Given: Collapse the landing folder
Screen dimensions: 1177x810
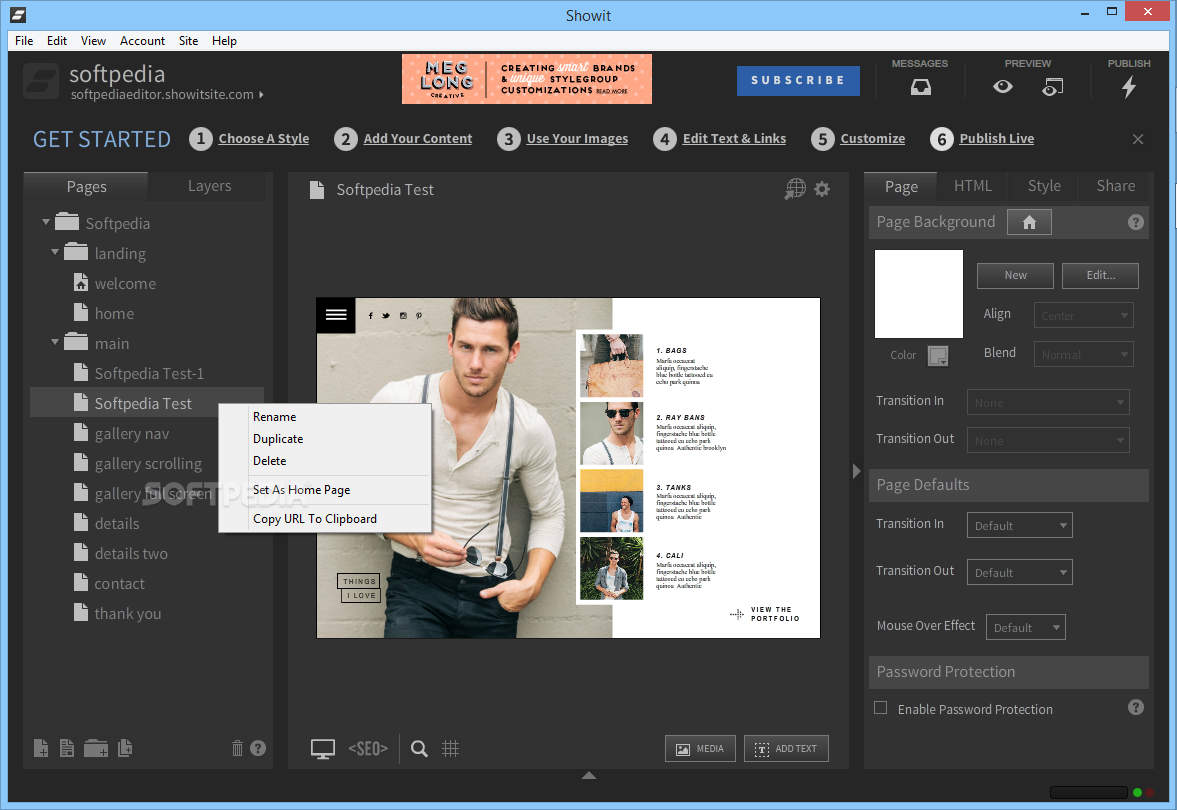Looking at the screenshot, I should point(55,252).
